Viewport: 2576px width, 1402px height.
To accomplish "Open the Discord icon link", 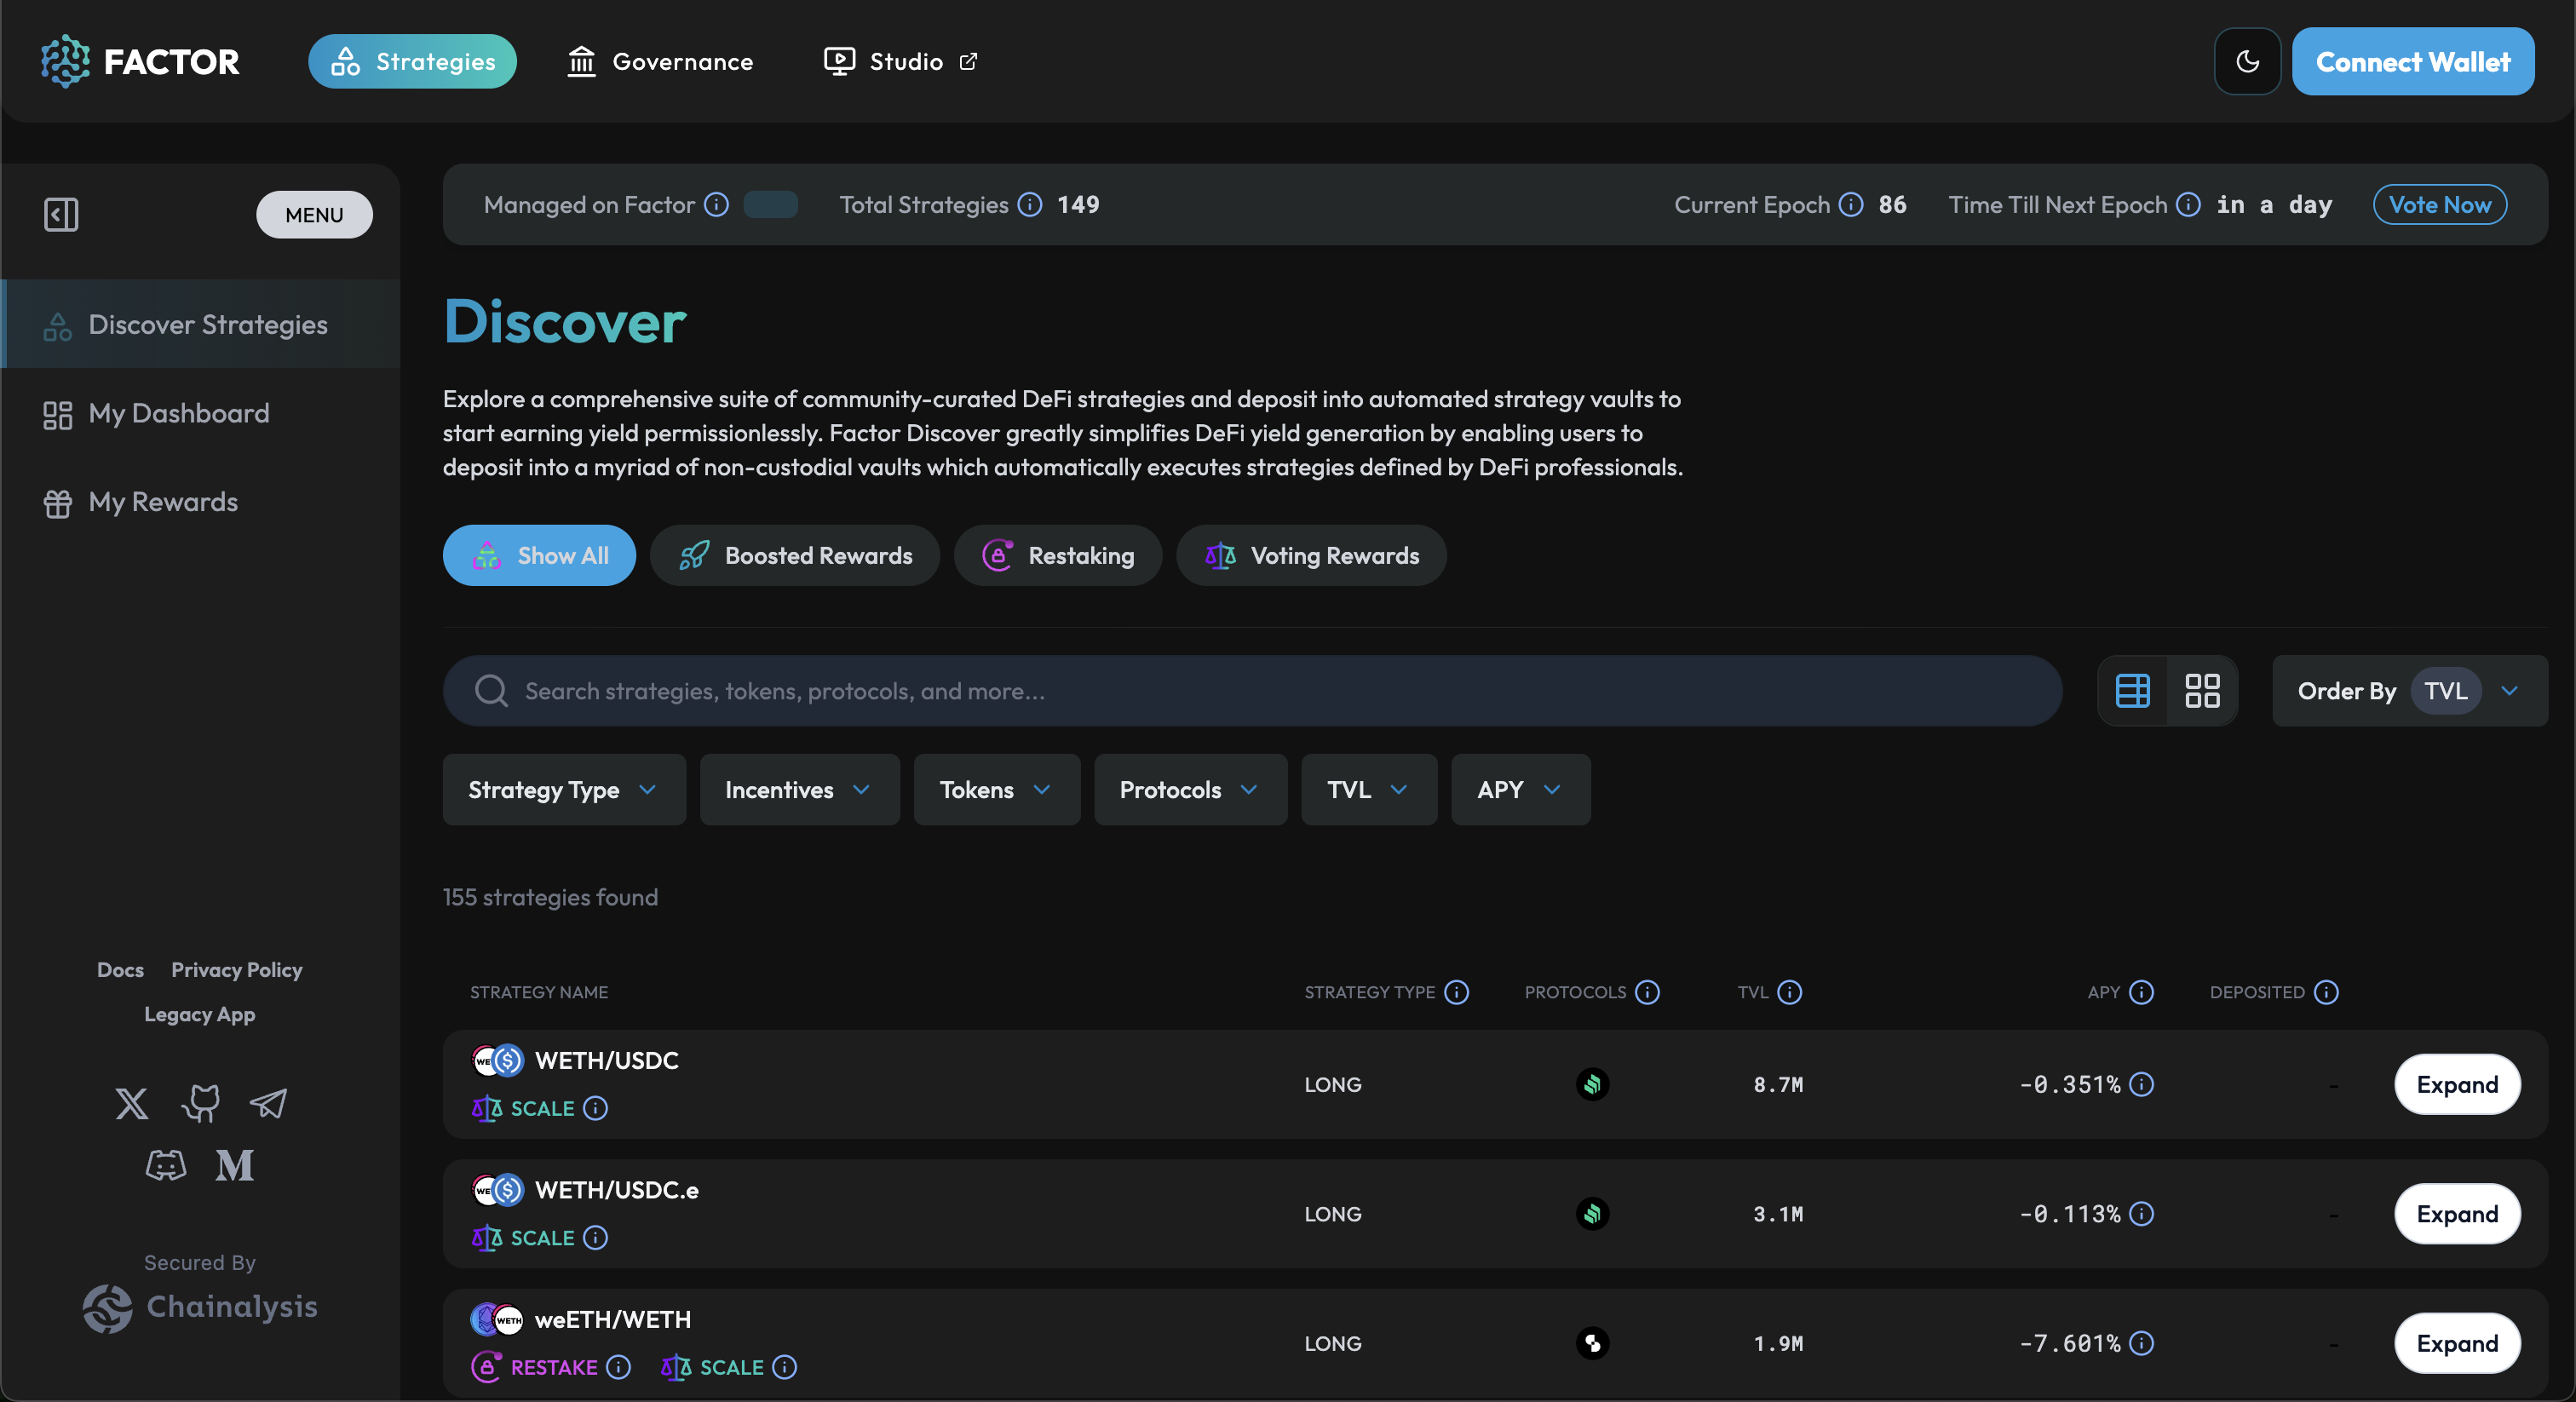I will (x=166, y=1165).
